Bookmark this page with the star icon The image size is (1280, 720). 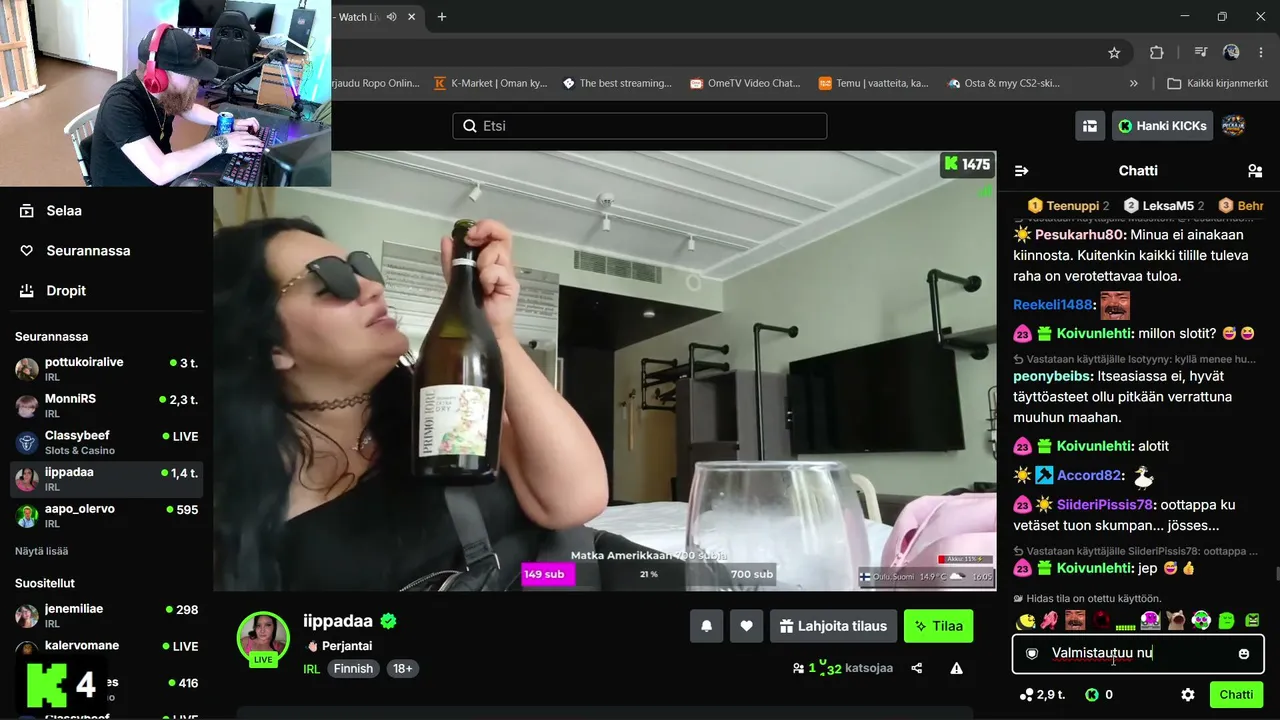1114,53
